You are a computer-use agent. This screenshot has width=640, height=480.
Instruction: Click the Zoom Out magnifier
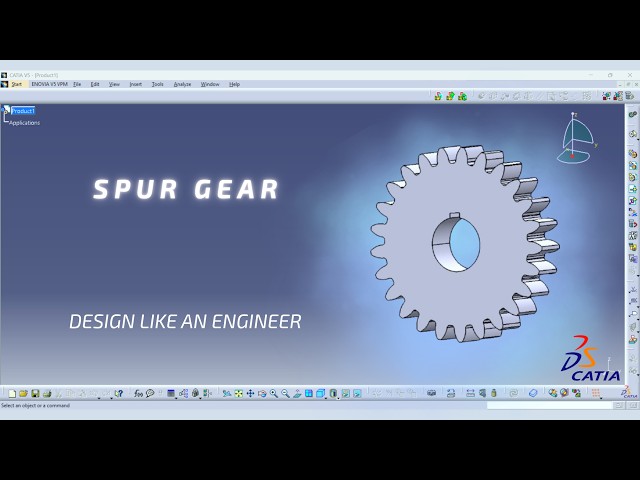(x=285, y=393)
